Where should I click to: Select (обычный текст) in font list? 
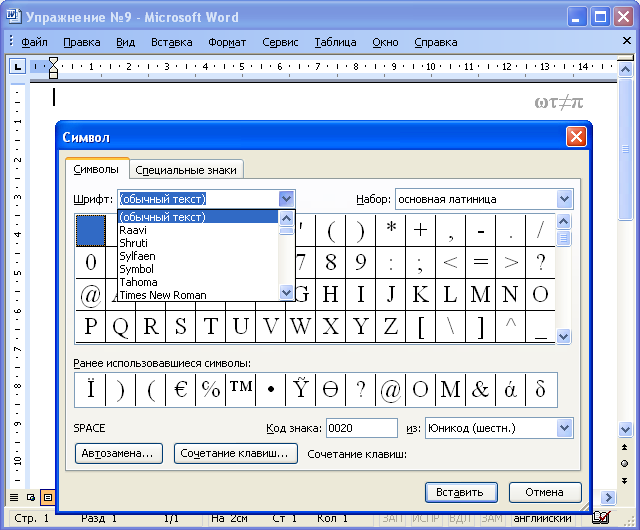tap(198, 217)
